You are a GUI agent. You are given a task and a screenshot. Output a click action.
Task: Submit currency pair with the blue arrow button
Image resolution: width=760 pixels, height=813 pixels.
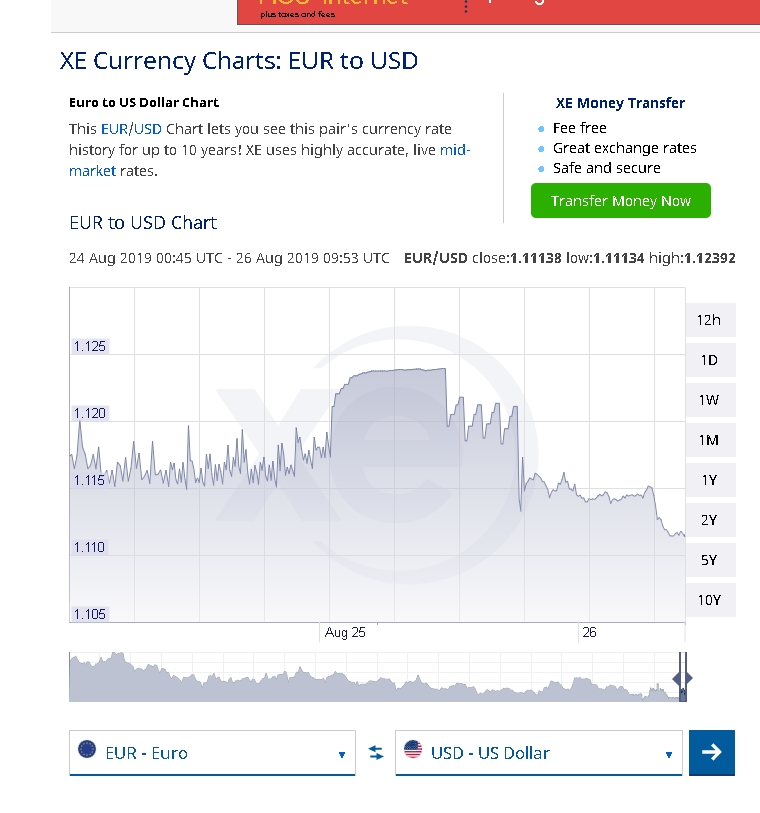coord(712,752)
